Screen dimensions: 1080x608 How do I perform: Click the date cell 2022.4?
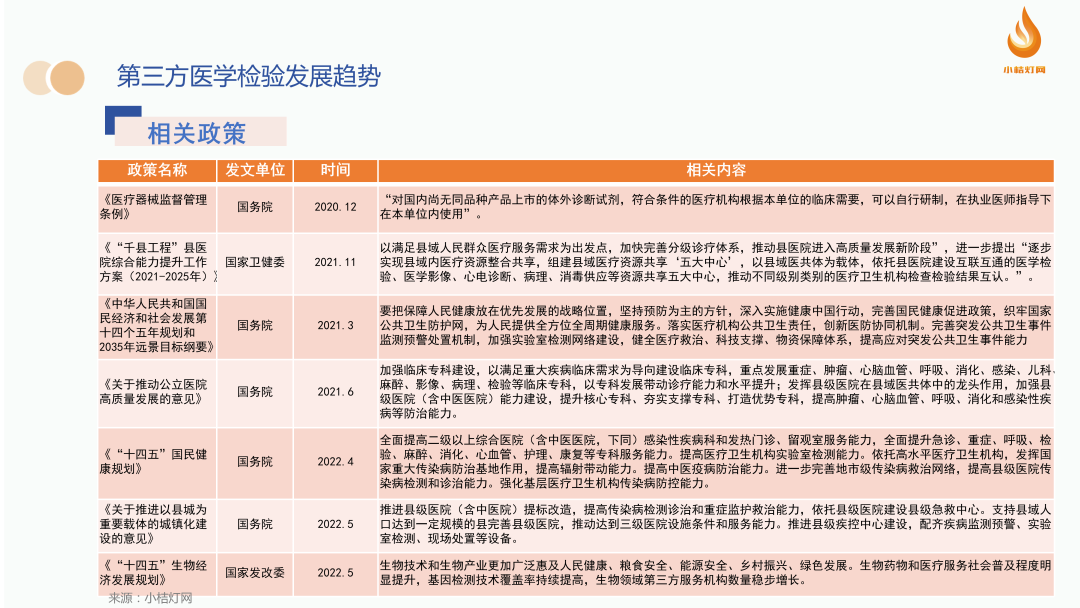coord(335,461)
